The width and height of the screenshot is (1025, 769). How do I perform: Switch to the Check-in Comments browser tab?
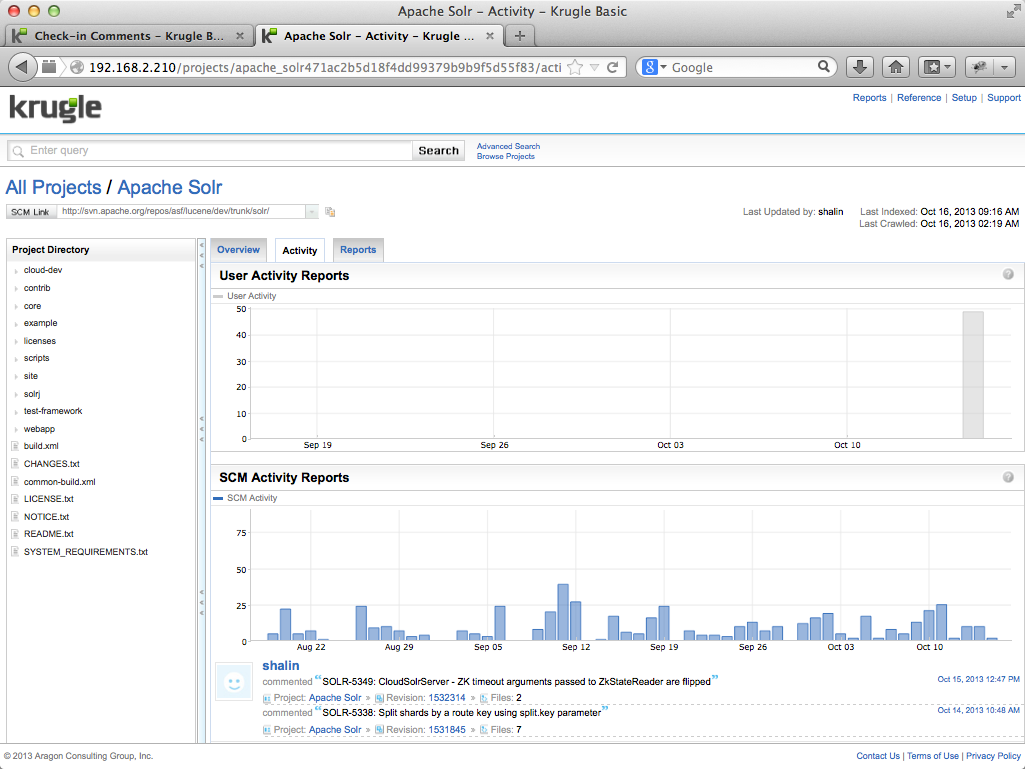tap(129, 36)
